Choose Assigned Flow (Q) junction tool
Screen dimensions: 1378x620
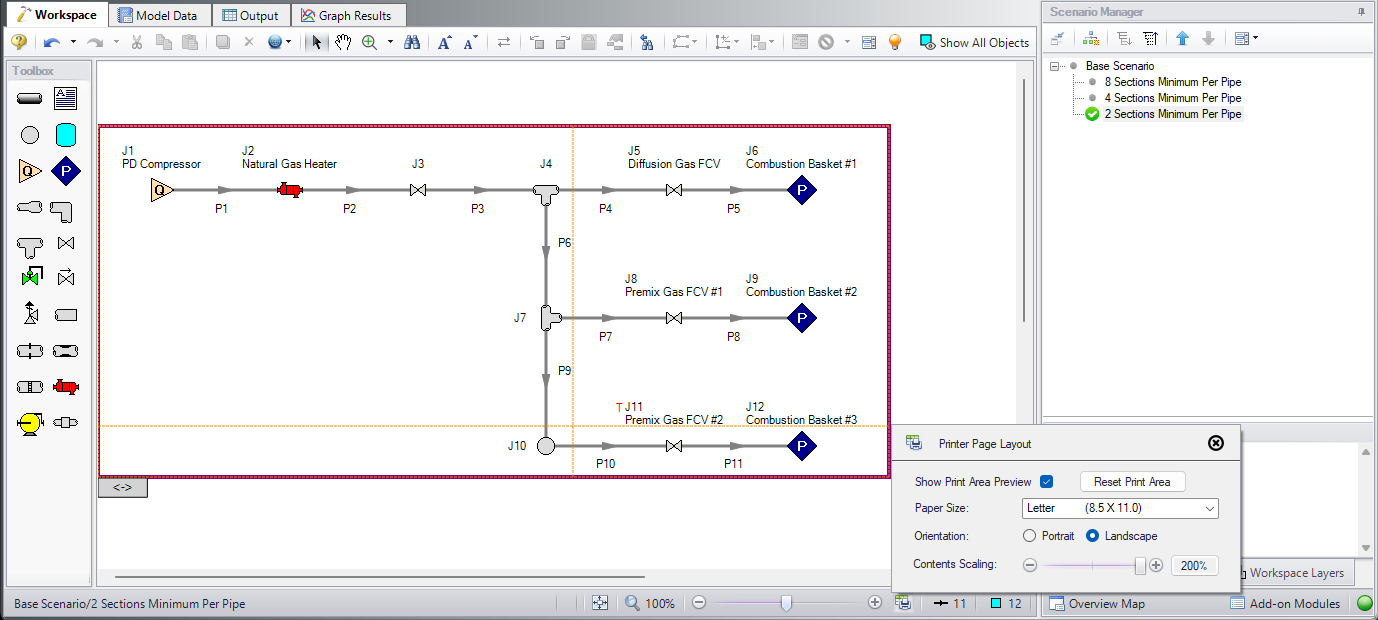(30, 171)
